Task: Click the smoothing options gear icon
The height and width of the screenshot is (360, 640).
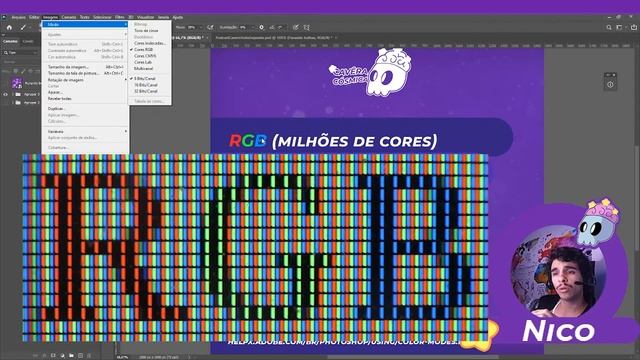Action: pos(262,27)
